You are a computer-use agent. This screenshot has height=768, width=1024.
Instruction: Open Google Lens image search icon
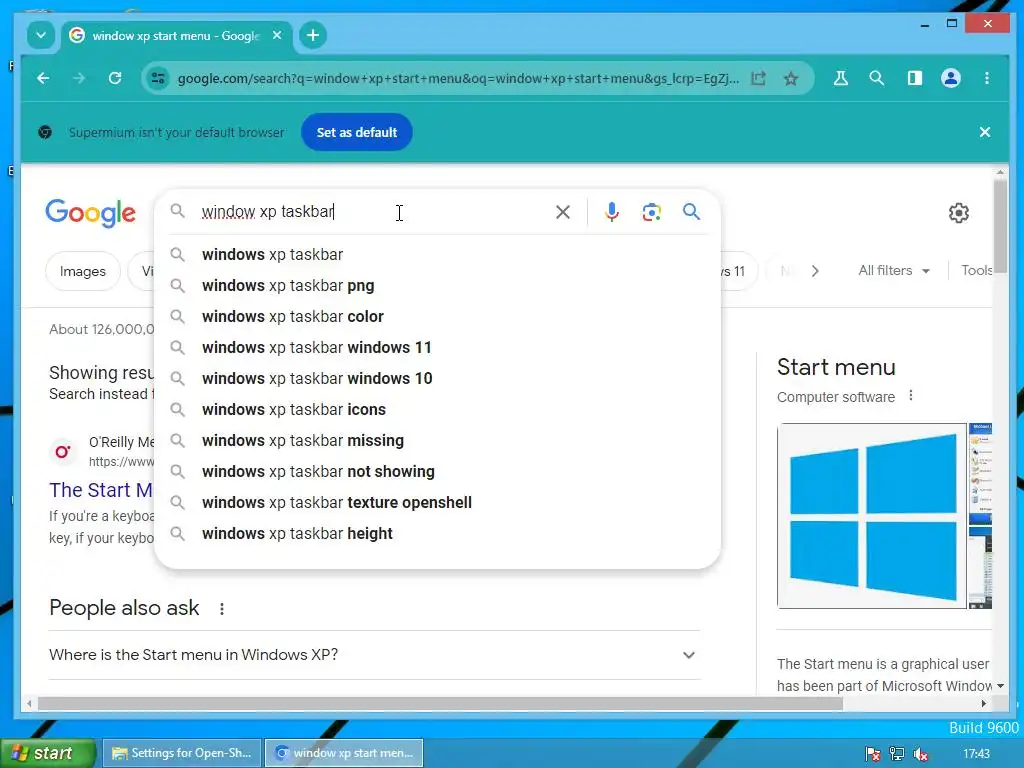pyautogui.click(x=651, y=212)
